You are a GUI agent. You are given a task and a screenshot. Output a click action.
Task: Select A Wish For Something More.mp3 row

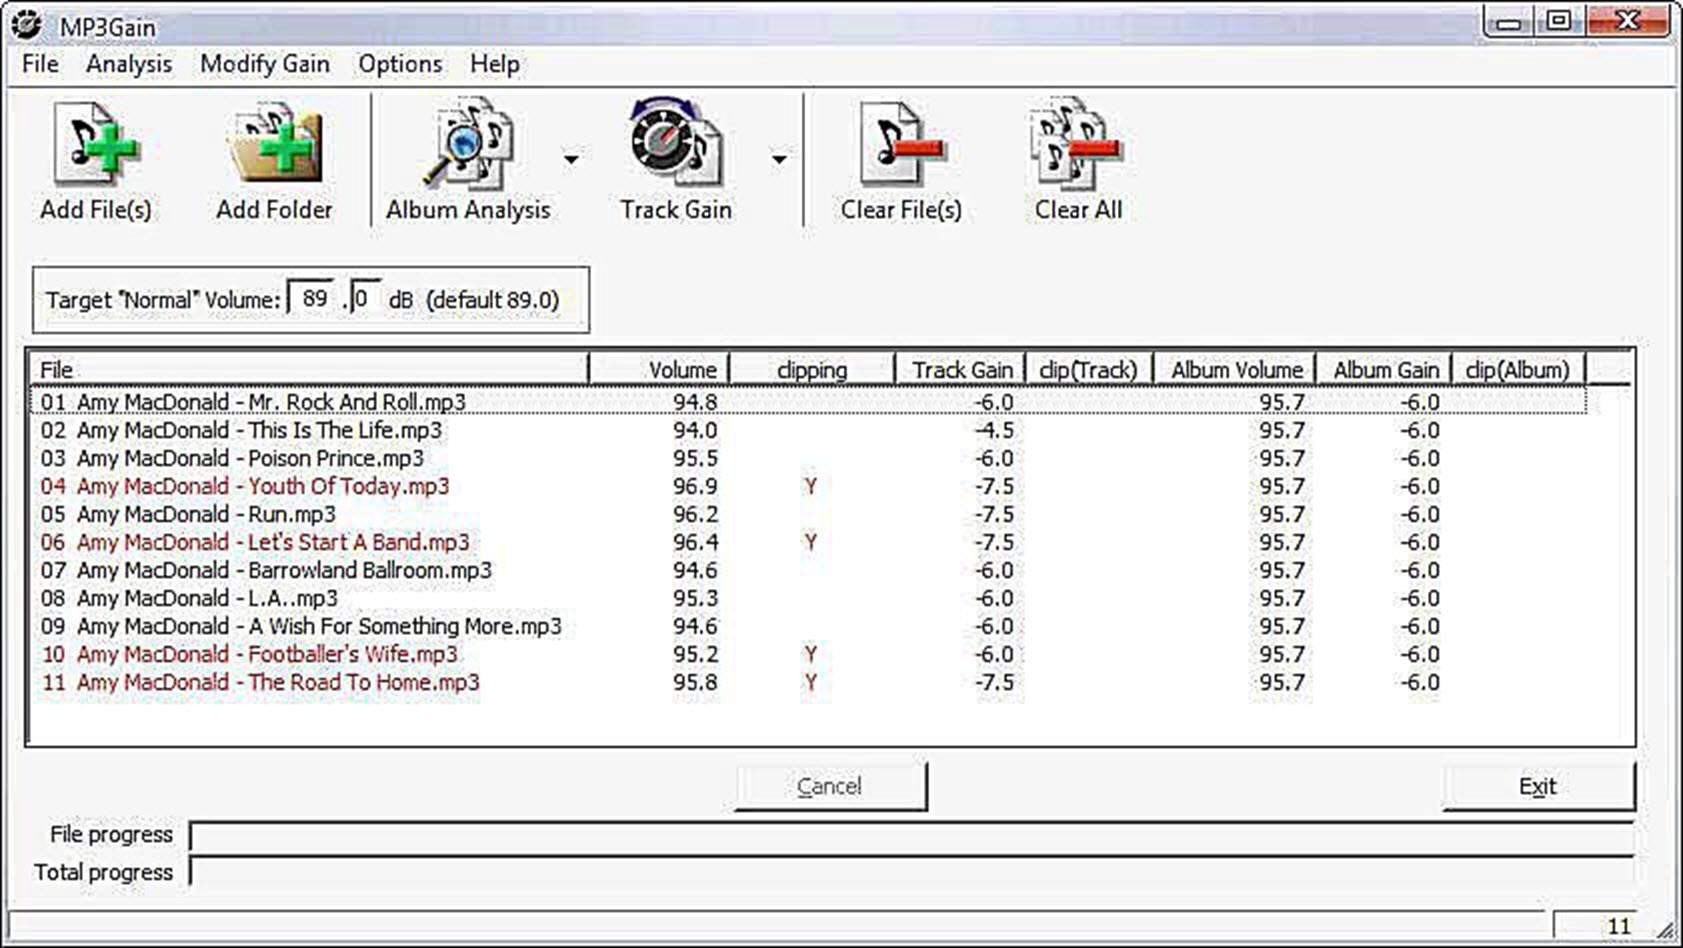(809, 626)
